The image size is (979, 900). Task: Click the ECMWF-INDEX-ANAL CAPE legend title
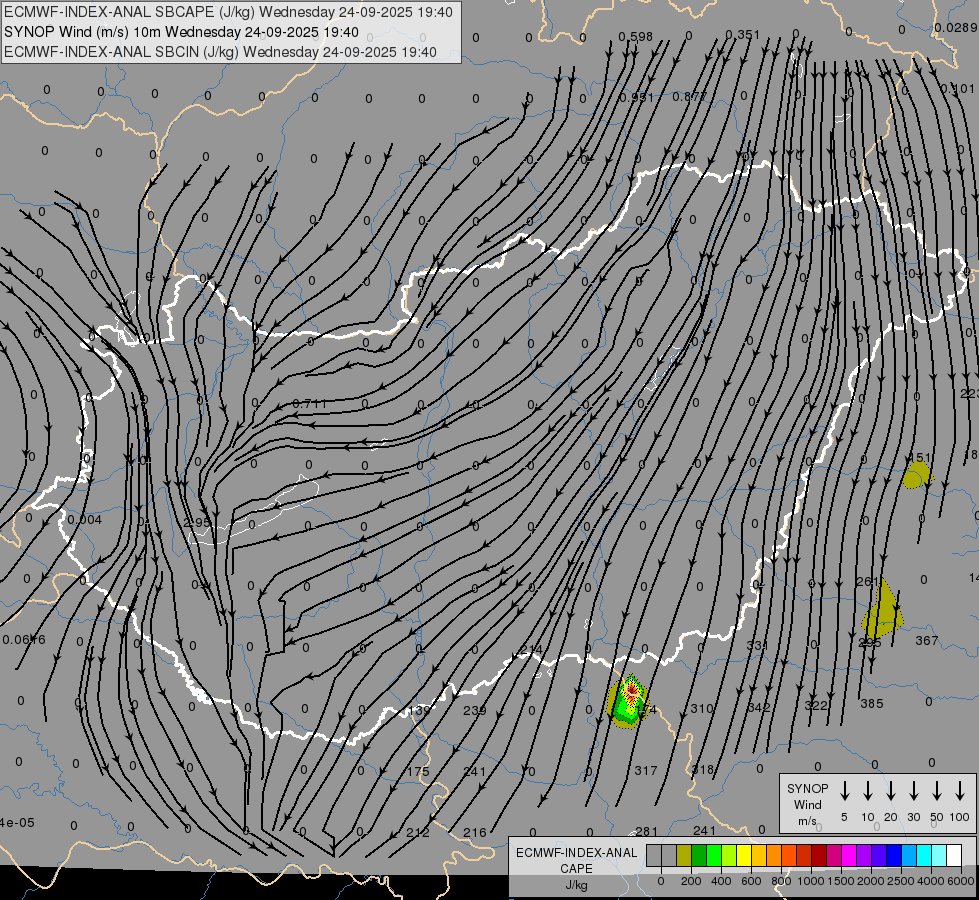(576, 861)
